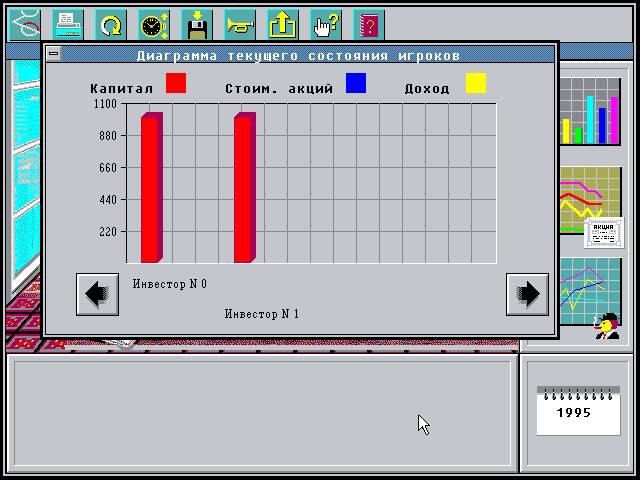Click the Капитал legend text
Viewport: 640px width, 480px height.
(122, 89)
